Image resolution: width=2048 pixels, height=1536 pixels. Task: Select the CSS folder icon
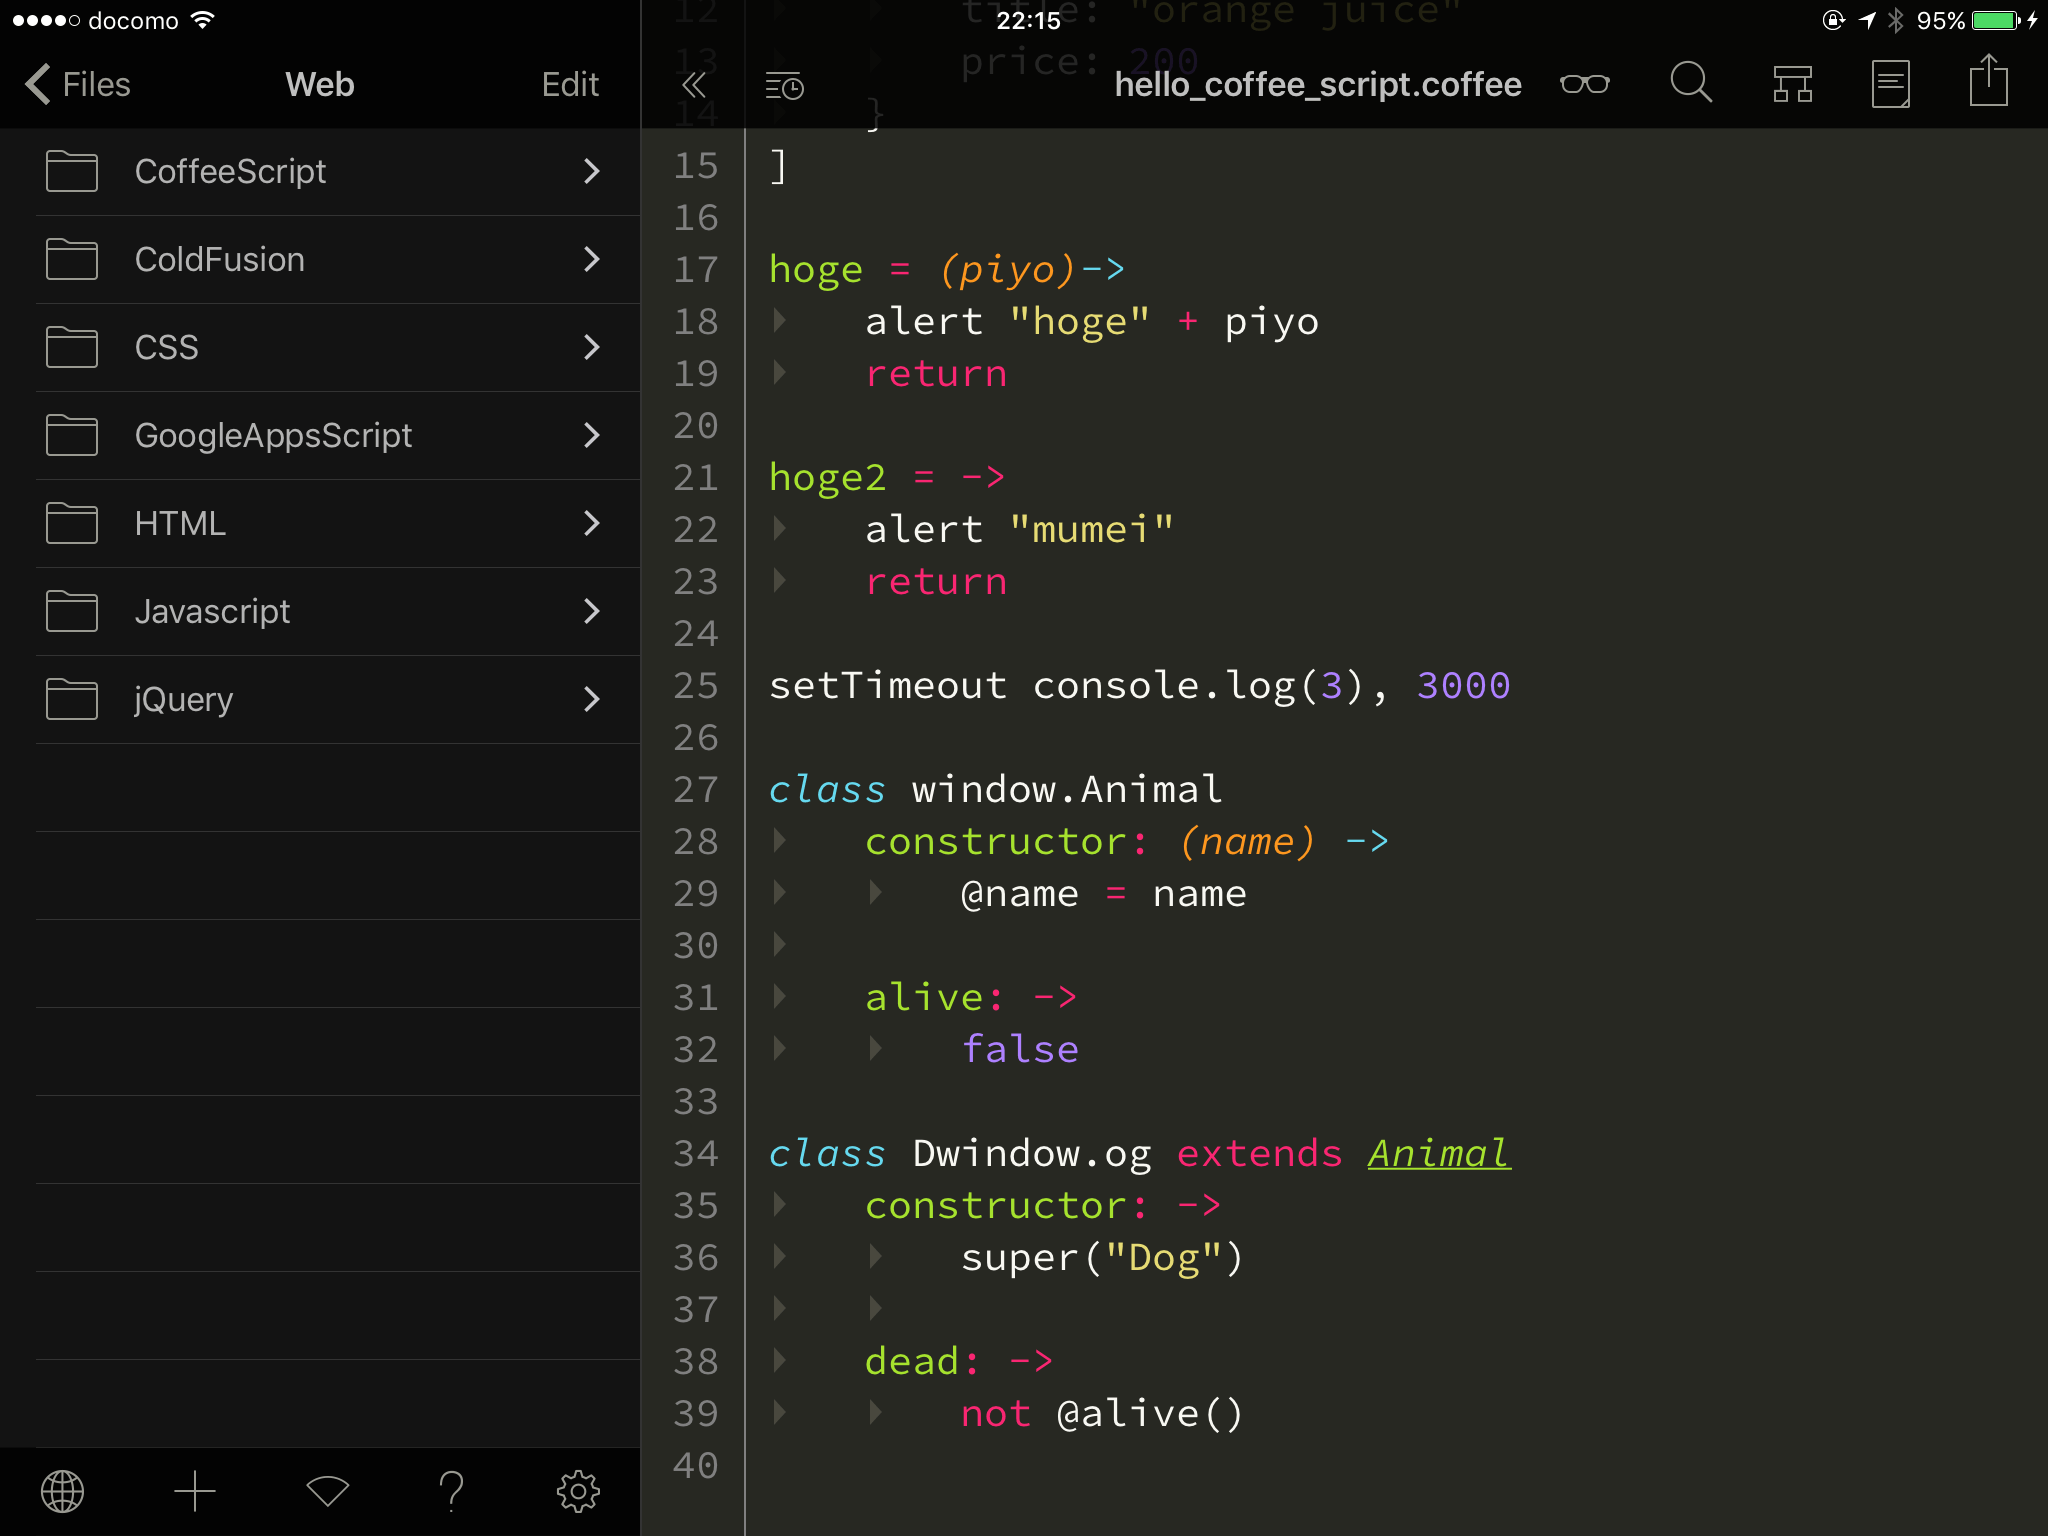[x=72, y=347]
